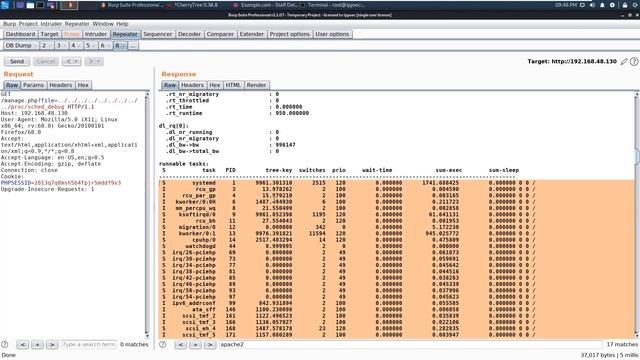The height and width of the screenshot is (360, 640).
Task: Go to previous match in request search
Action: [23, 344]
